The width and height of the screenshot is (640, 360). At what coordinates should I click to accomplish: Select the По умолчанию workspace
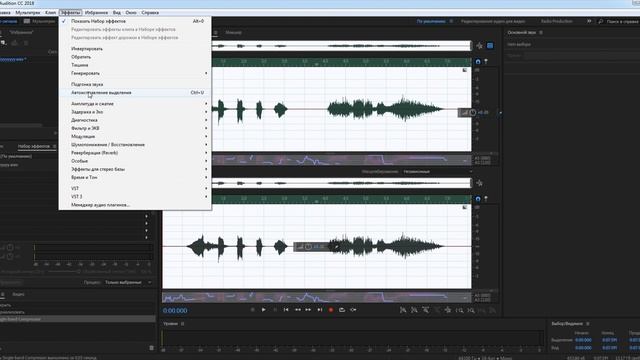(x=431, y=21)
